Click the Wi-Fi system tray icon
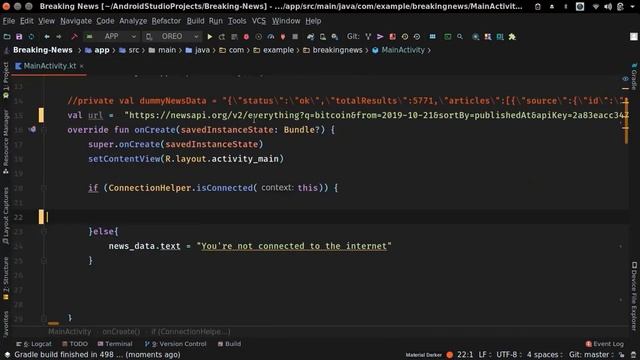Viewport: 640px width, 360px height. click(596, 7)
